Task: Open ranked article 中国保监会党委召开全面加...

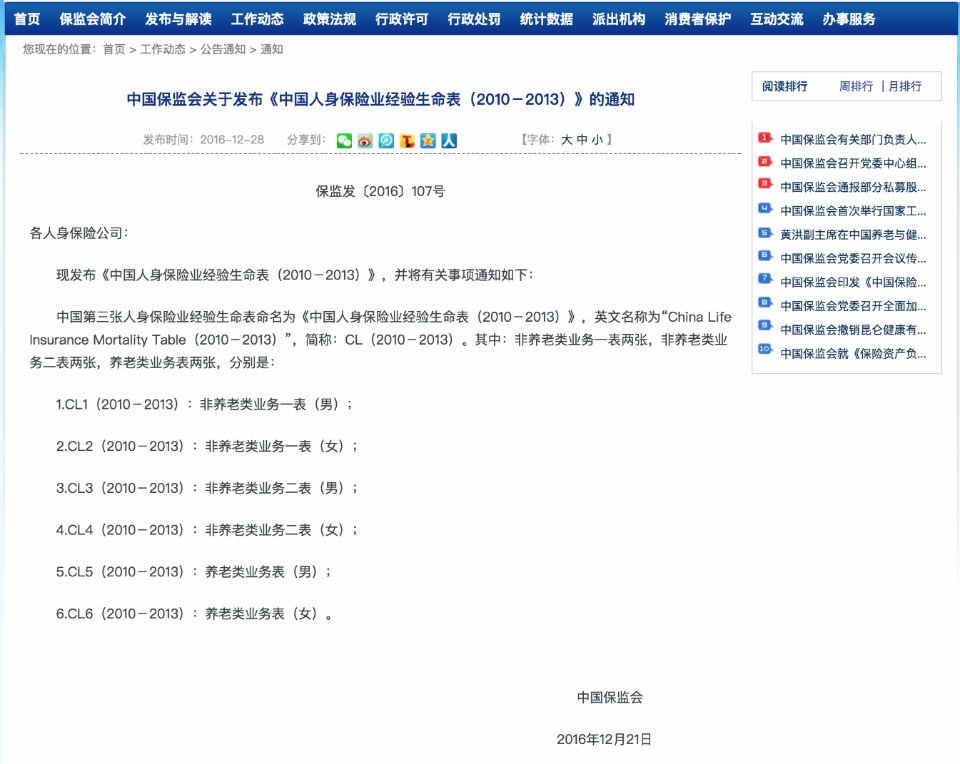Action: (x=853, y=306)
